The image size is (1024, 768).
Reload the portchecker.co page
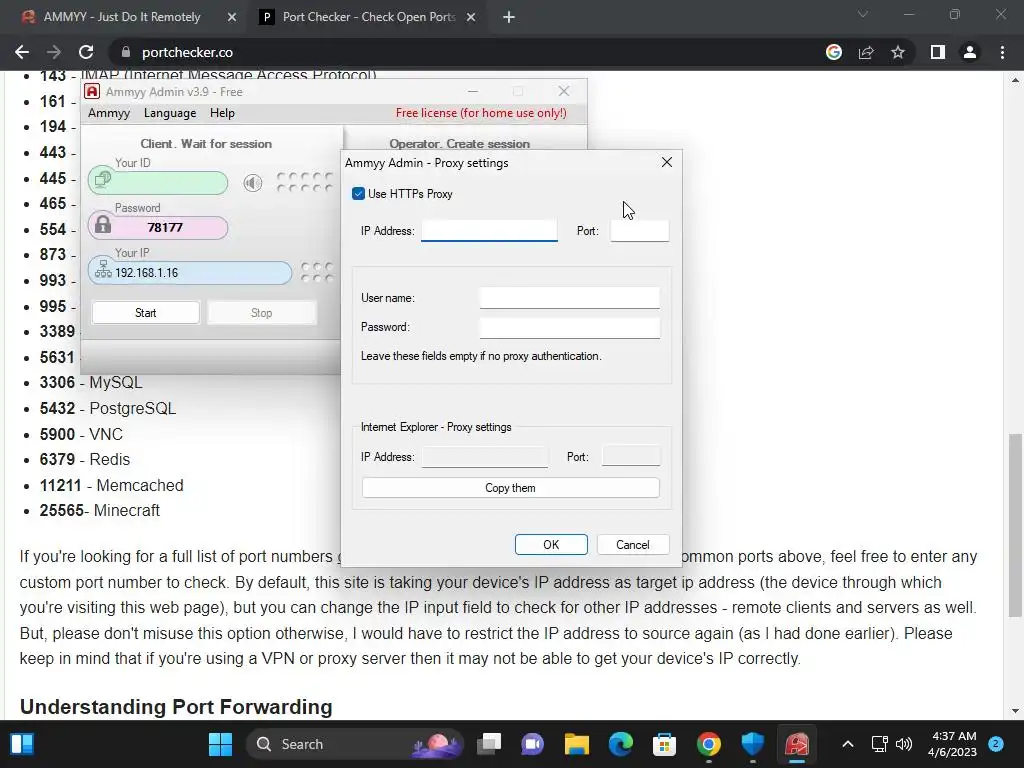coord(86,52)
